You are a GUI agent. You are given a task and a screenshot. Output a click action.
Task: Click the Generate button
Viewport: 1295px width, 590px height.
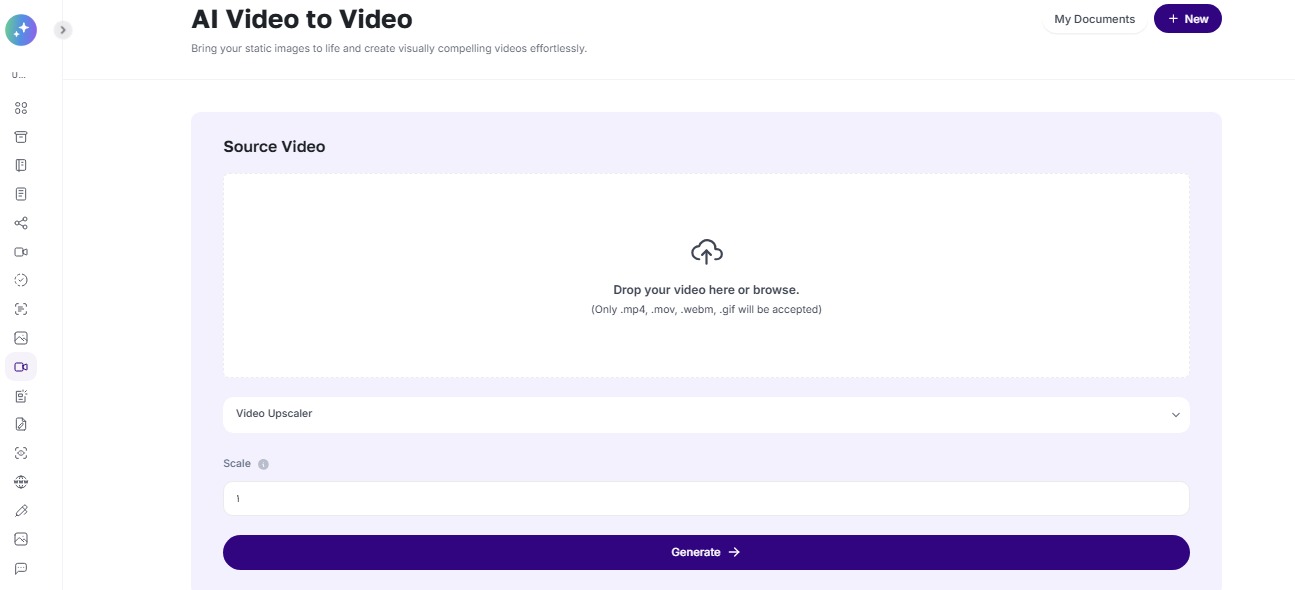[706, 552]
